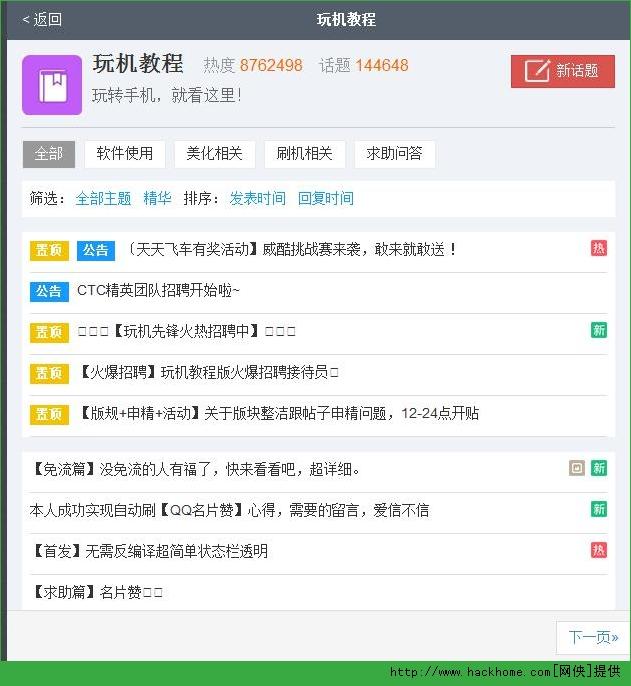This screenshot has height=686, width=631.
Task: Click the image attachment icon on 免流篇 post
Action: [x=576, y=468]
